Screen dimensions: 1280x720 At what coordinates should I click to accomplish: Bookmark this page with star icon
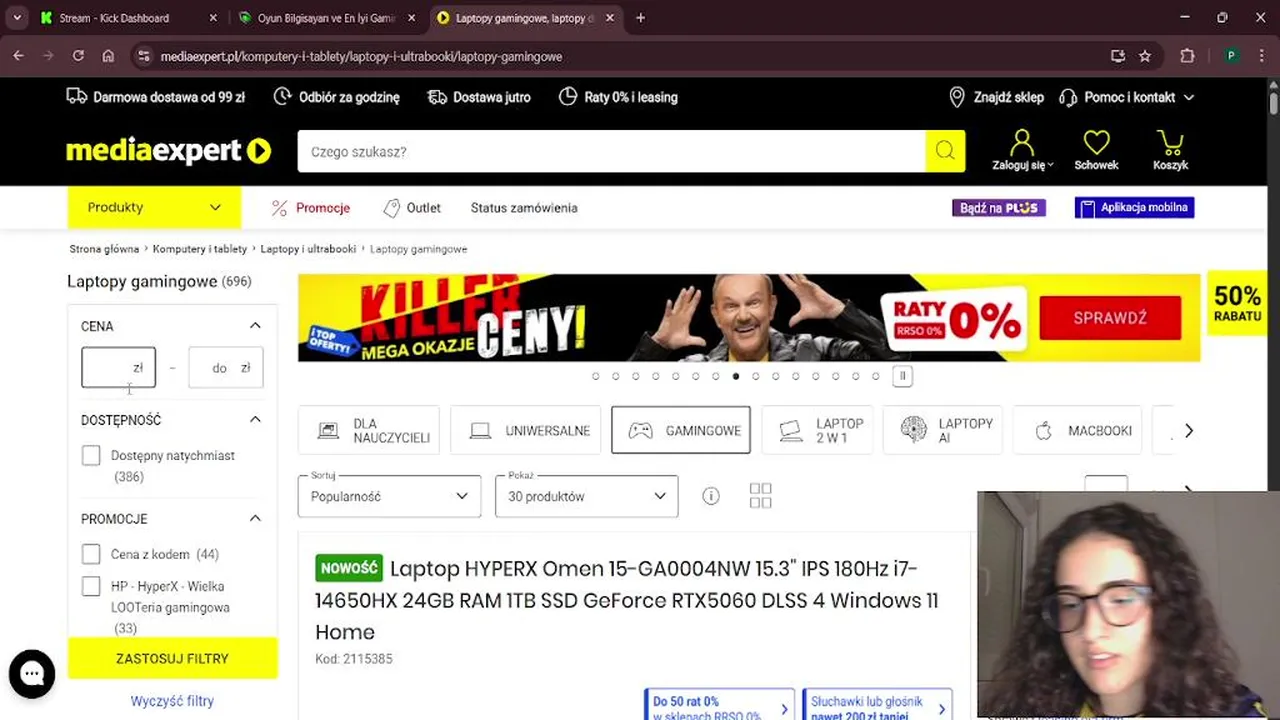point(1145,56)
